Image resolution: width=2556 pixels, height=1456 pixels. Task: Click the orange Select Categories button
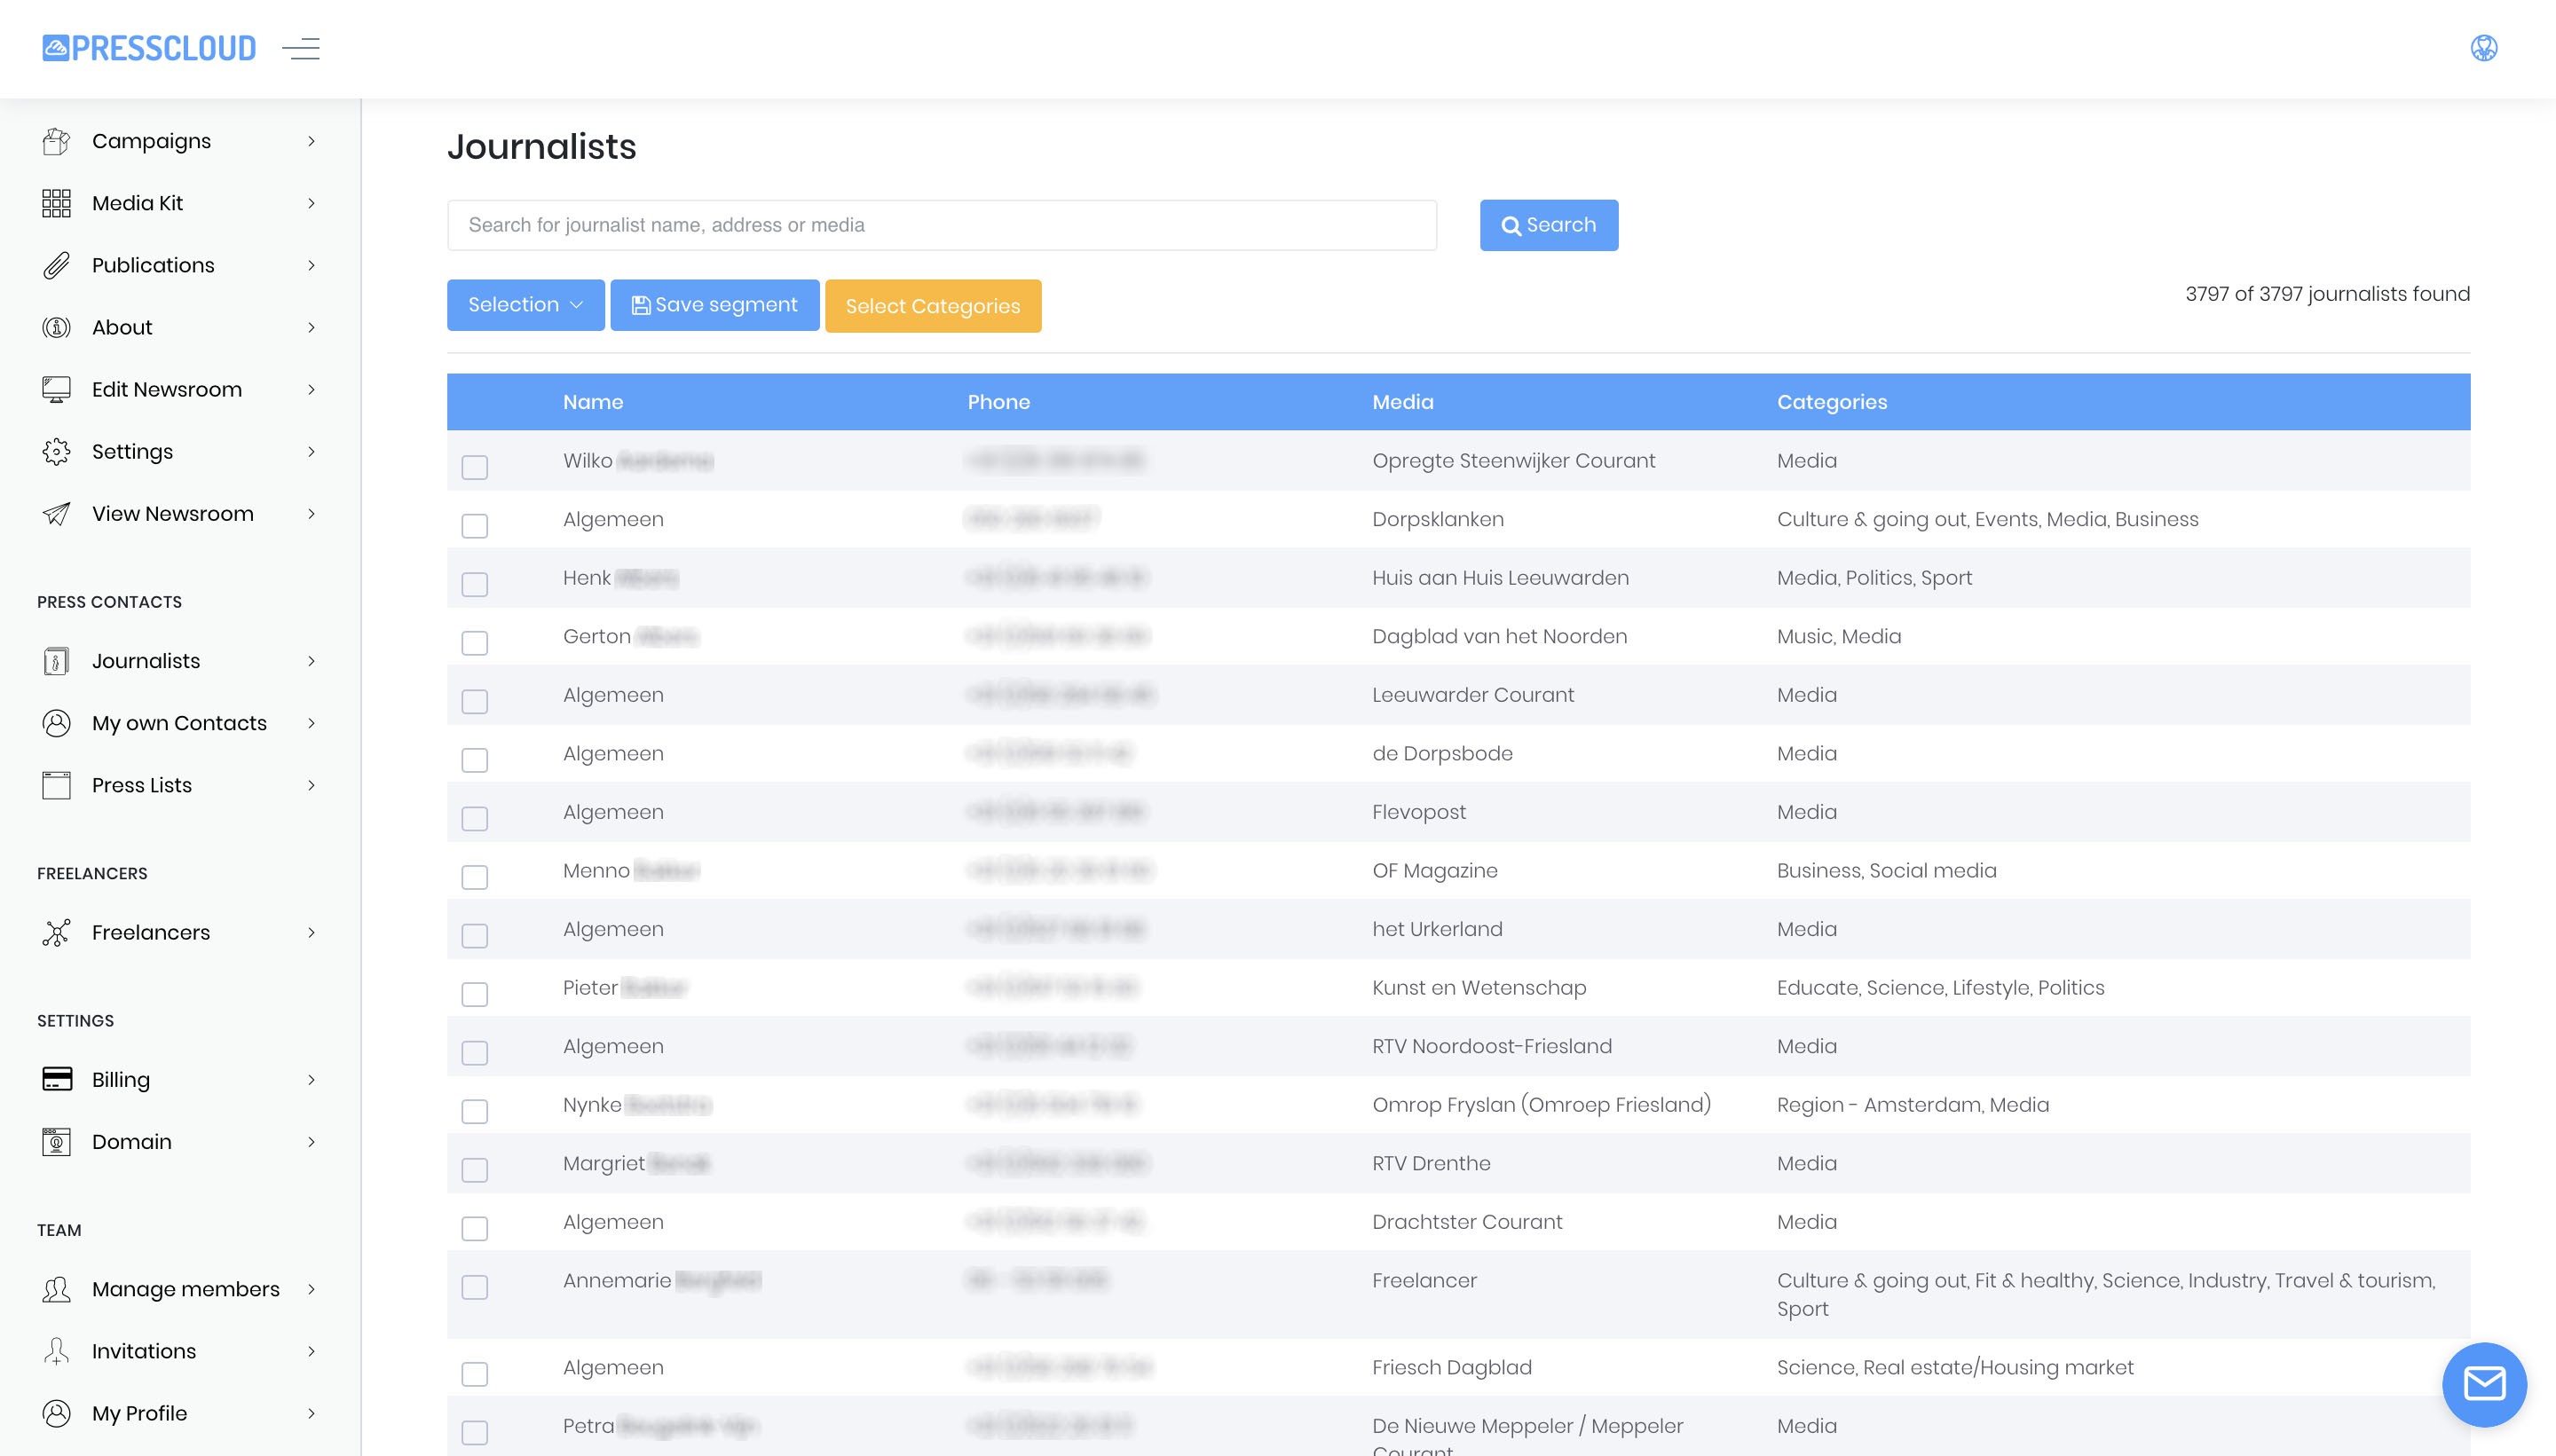coord(932,306)
